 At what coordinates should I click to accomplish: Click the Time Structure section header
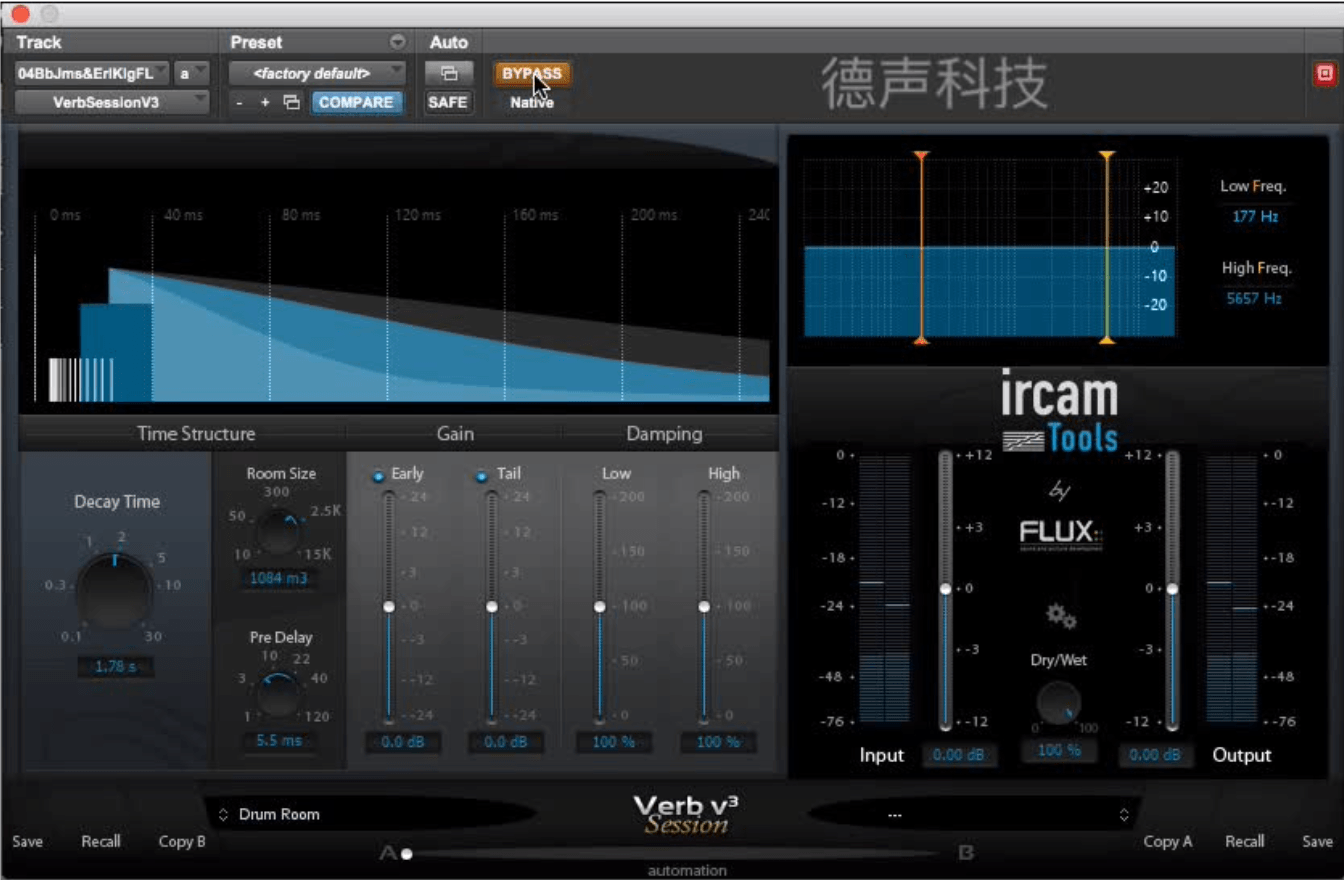(196, 433)
